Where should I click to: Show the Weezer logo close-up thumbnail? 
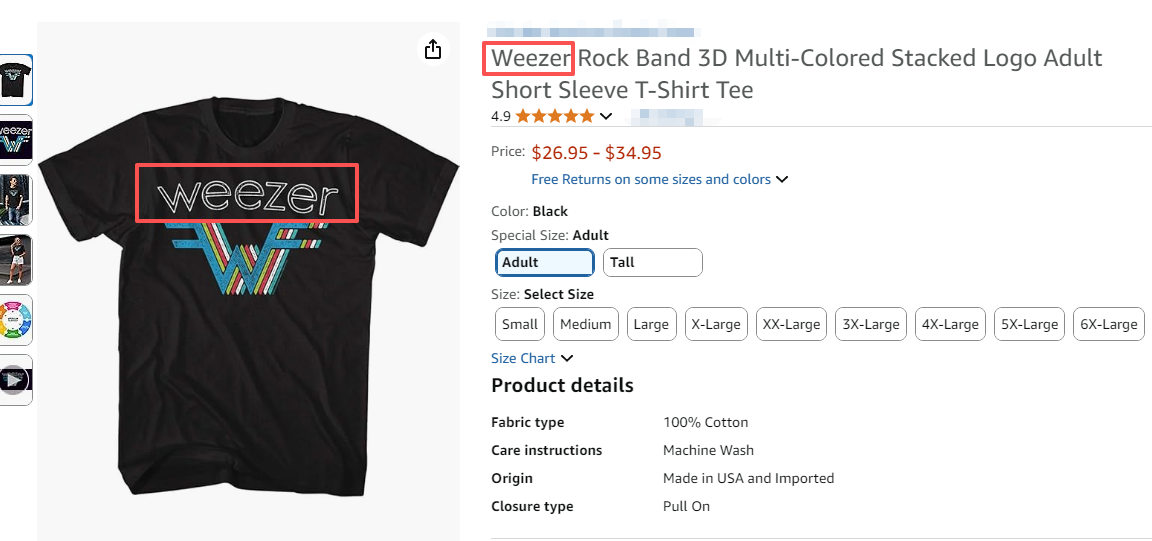click(x=16, y=140)
